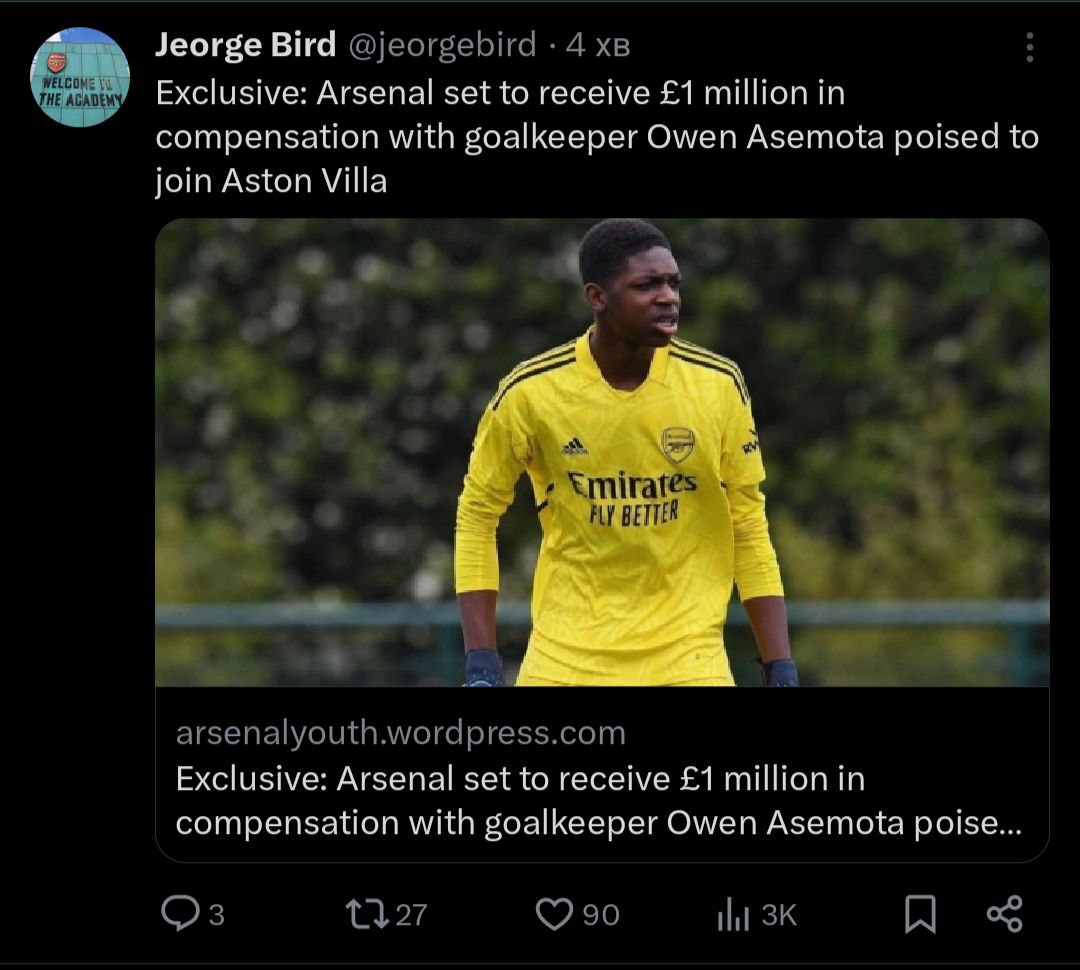This screenshot has width=1080, height=970.
Task: Click the '4 хв' tweet timestamp
Action: (x=598, y=46)
